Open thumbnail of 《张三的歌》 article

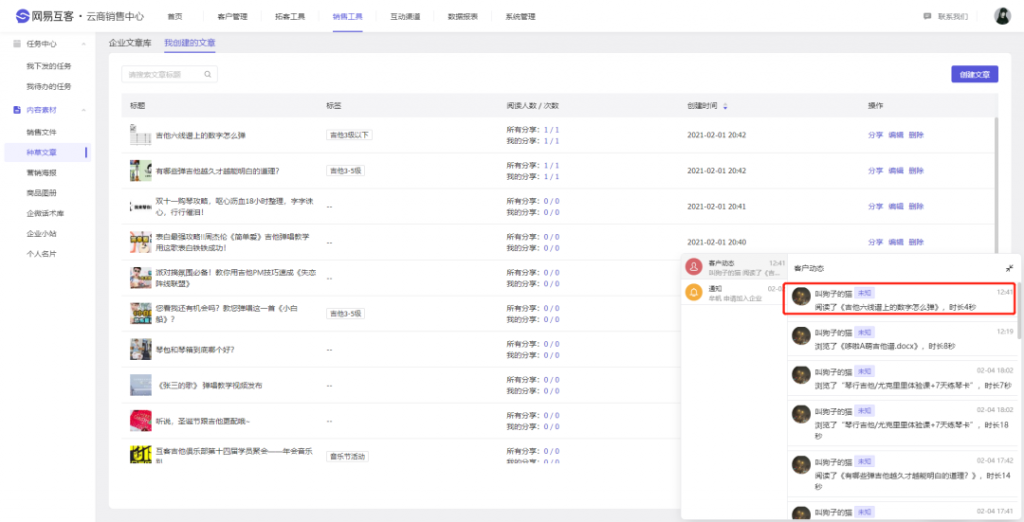(x=140, y=385)
